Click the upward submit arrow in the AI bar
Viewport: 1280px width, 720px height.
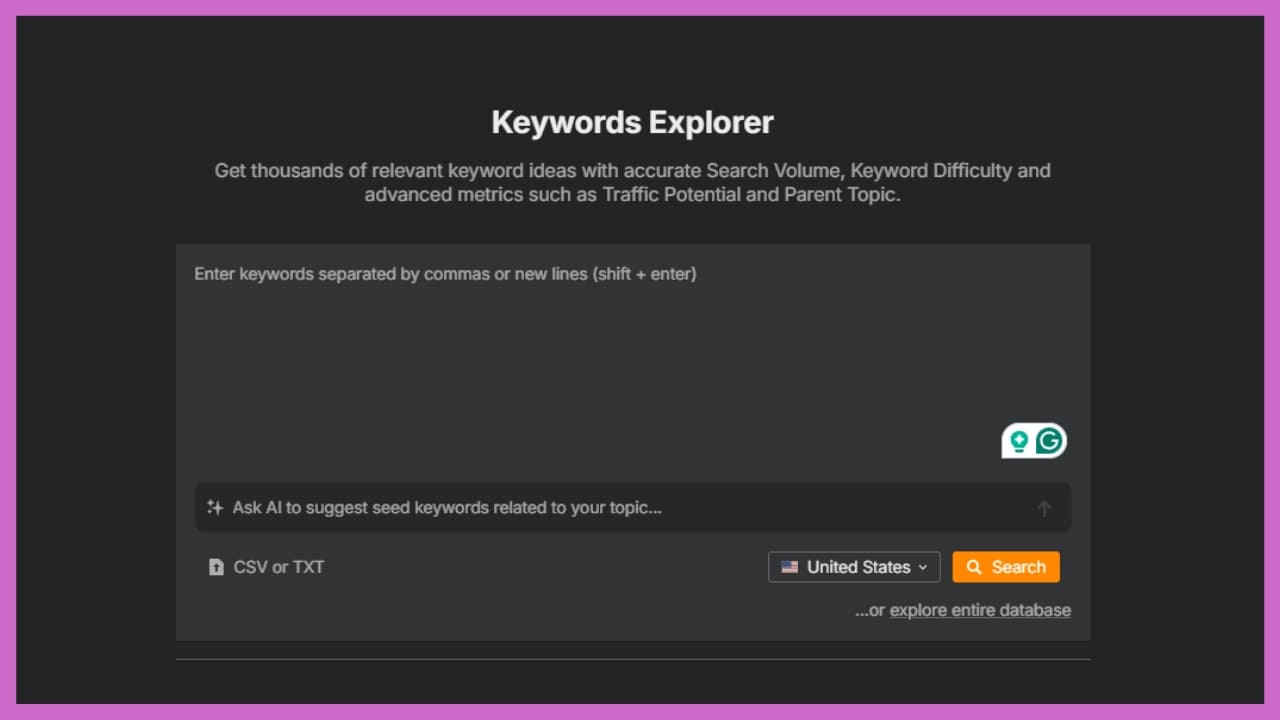pyautogui.click(x=1044, y=508)
